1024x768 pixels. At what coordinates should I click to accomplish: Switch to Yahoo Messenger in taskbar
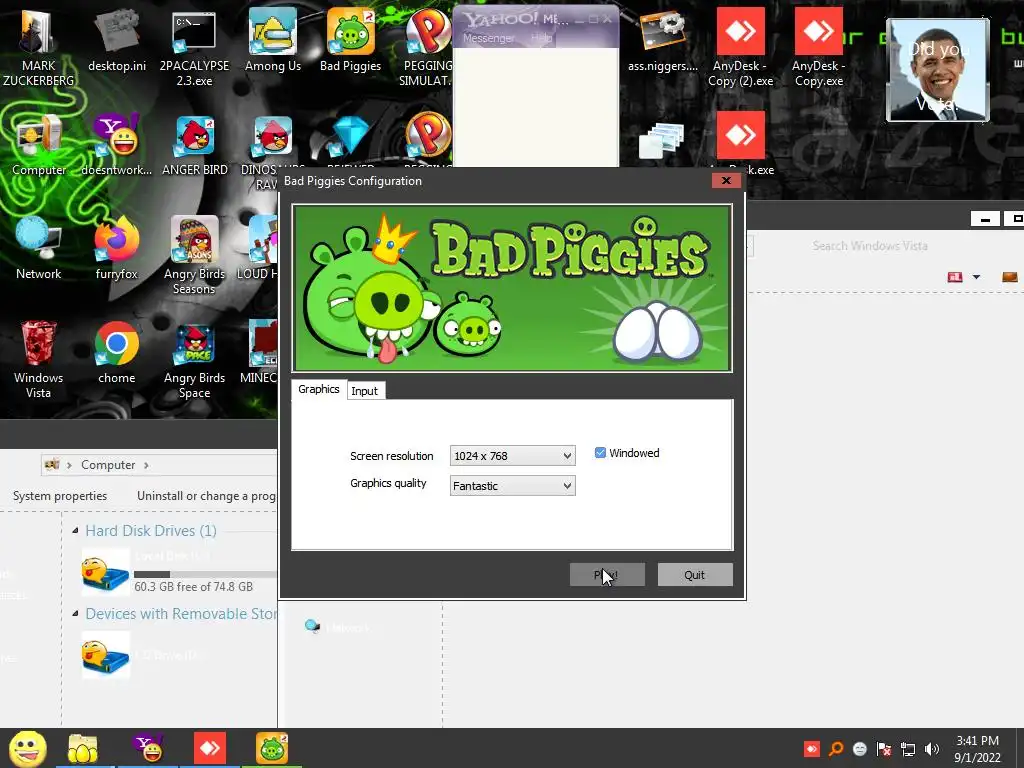(148, 748)
